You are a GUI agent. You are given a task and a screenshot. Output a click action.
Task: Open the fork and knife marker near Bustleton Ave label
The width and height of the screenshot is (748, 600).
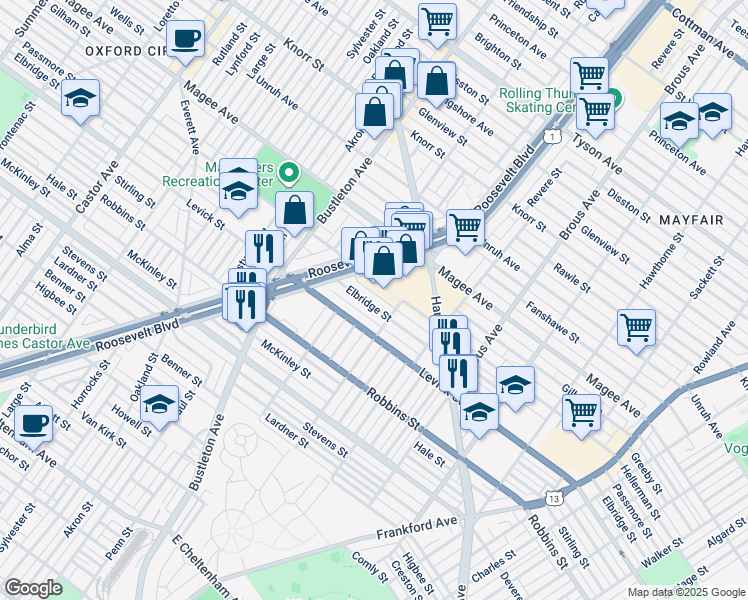coord(264,249)
